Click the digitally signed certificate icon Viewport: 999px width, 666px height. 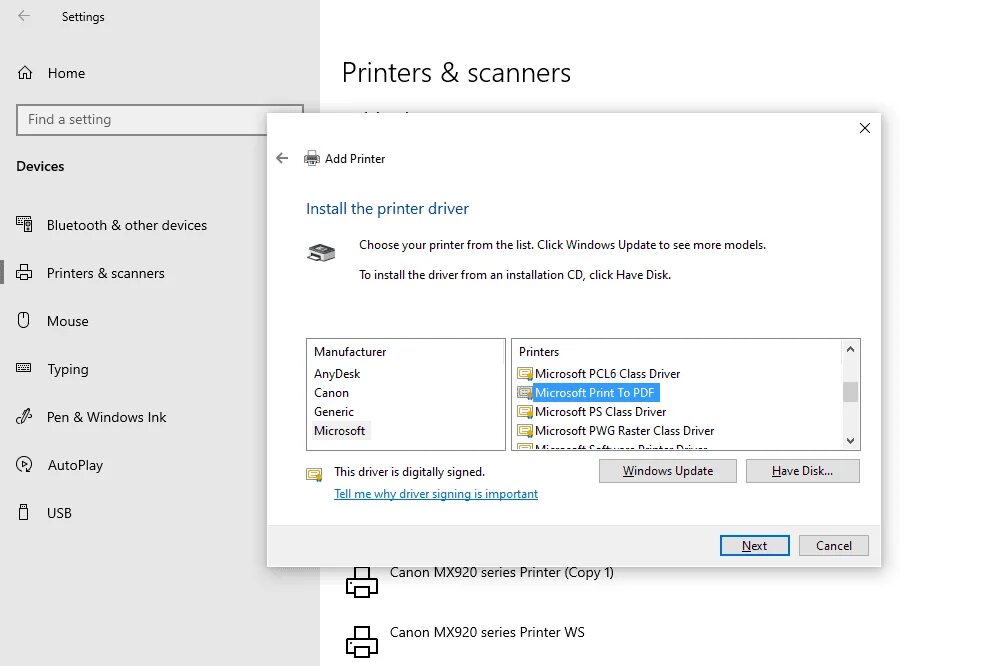[314, 474]
